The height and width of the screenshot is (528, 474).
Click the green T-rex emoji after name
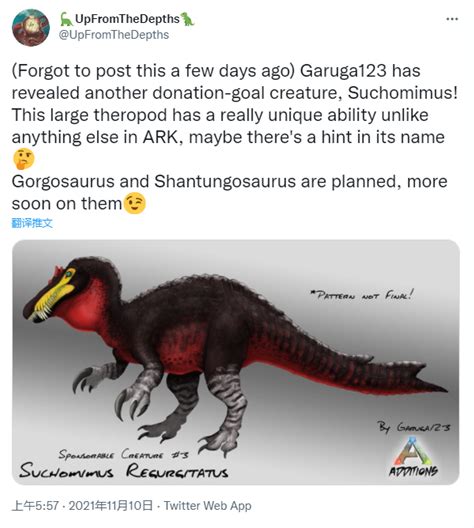(x=188, y=19)
